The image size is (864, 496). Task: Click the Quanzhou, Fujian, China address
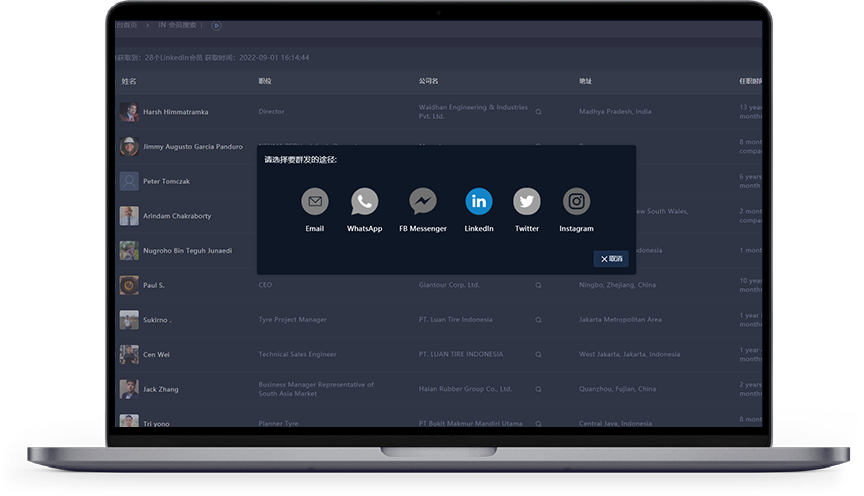(617, 389)
